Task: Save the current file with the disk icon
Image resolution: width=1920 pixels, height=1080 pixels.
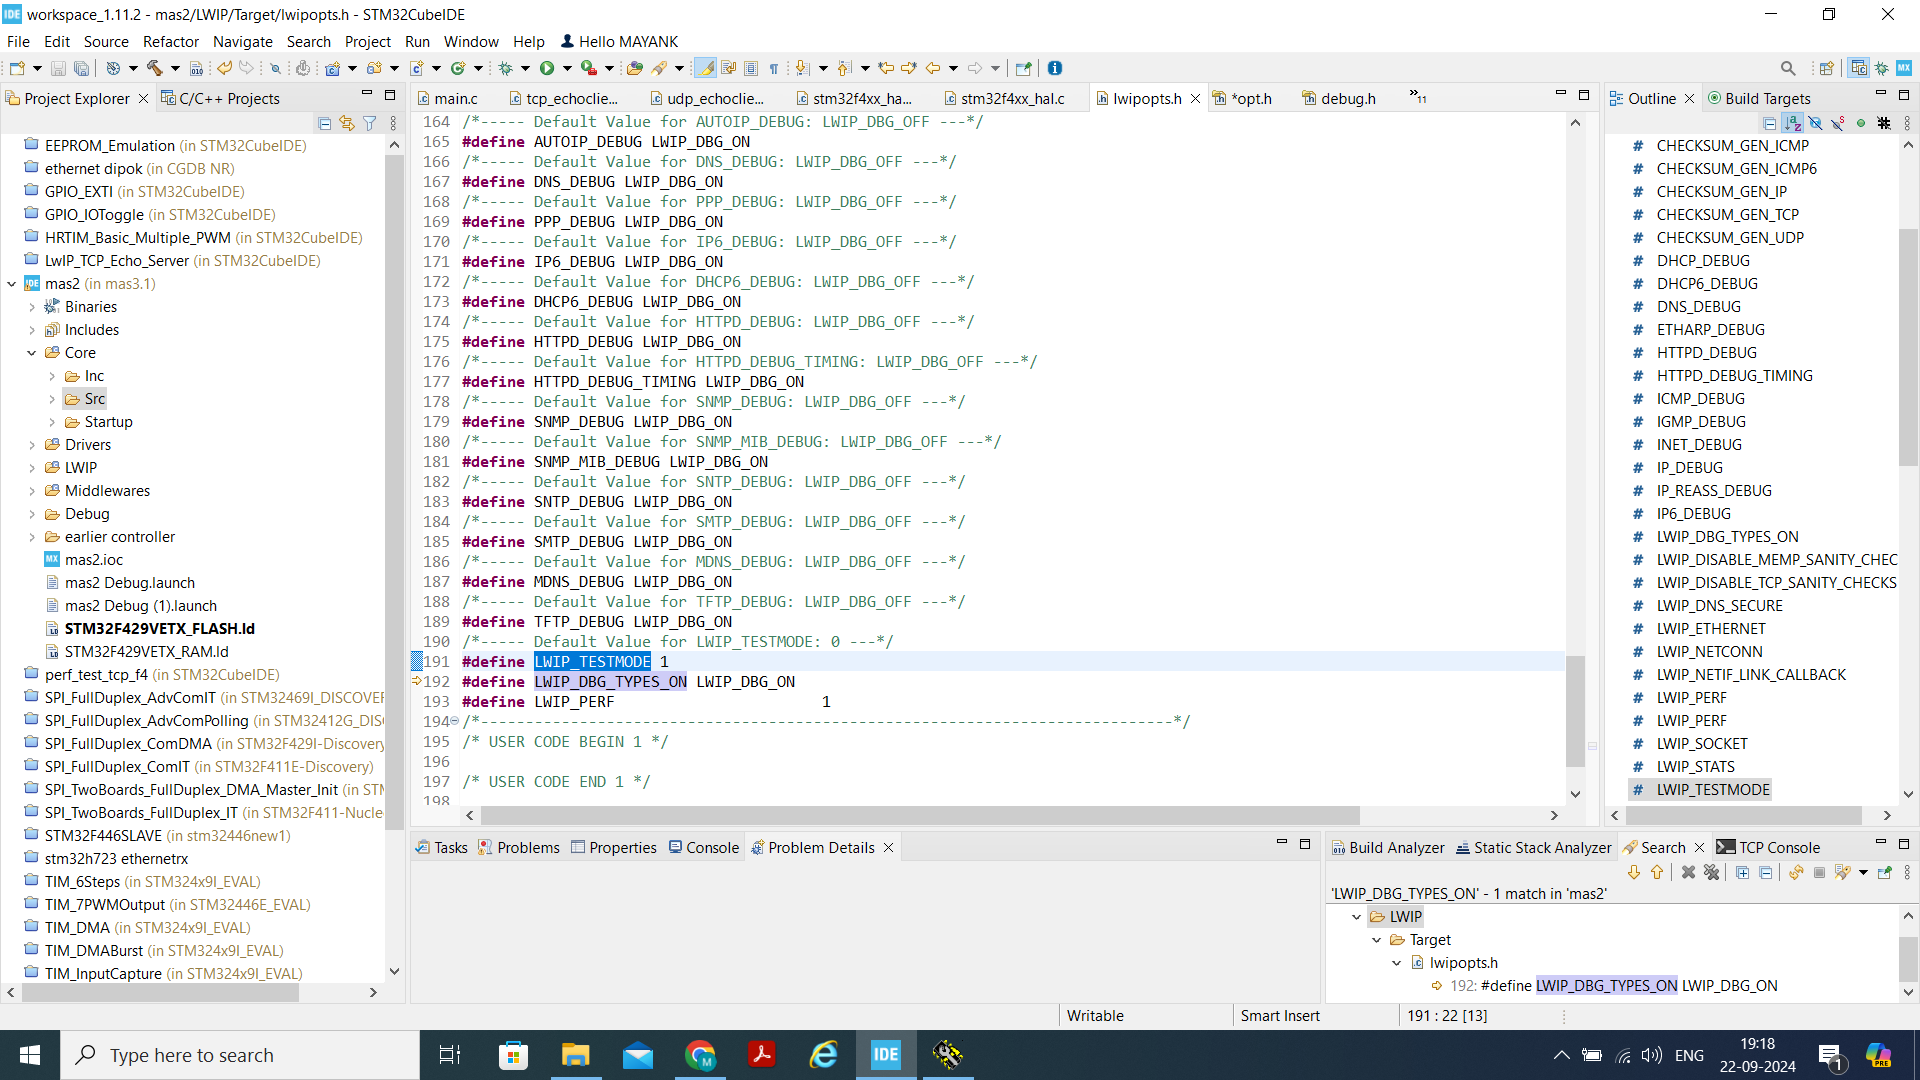Action: tap(58, 68)
